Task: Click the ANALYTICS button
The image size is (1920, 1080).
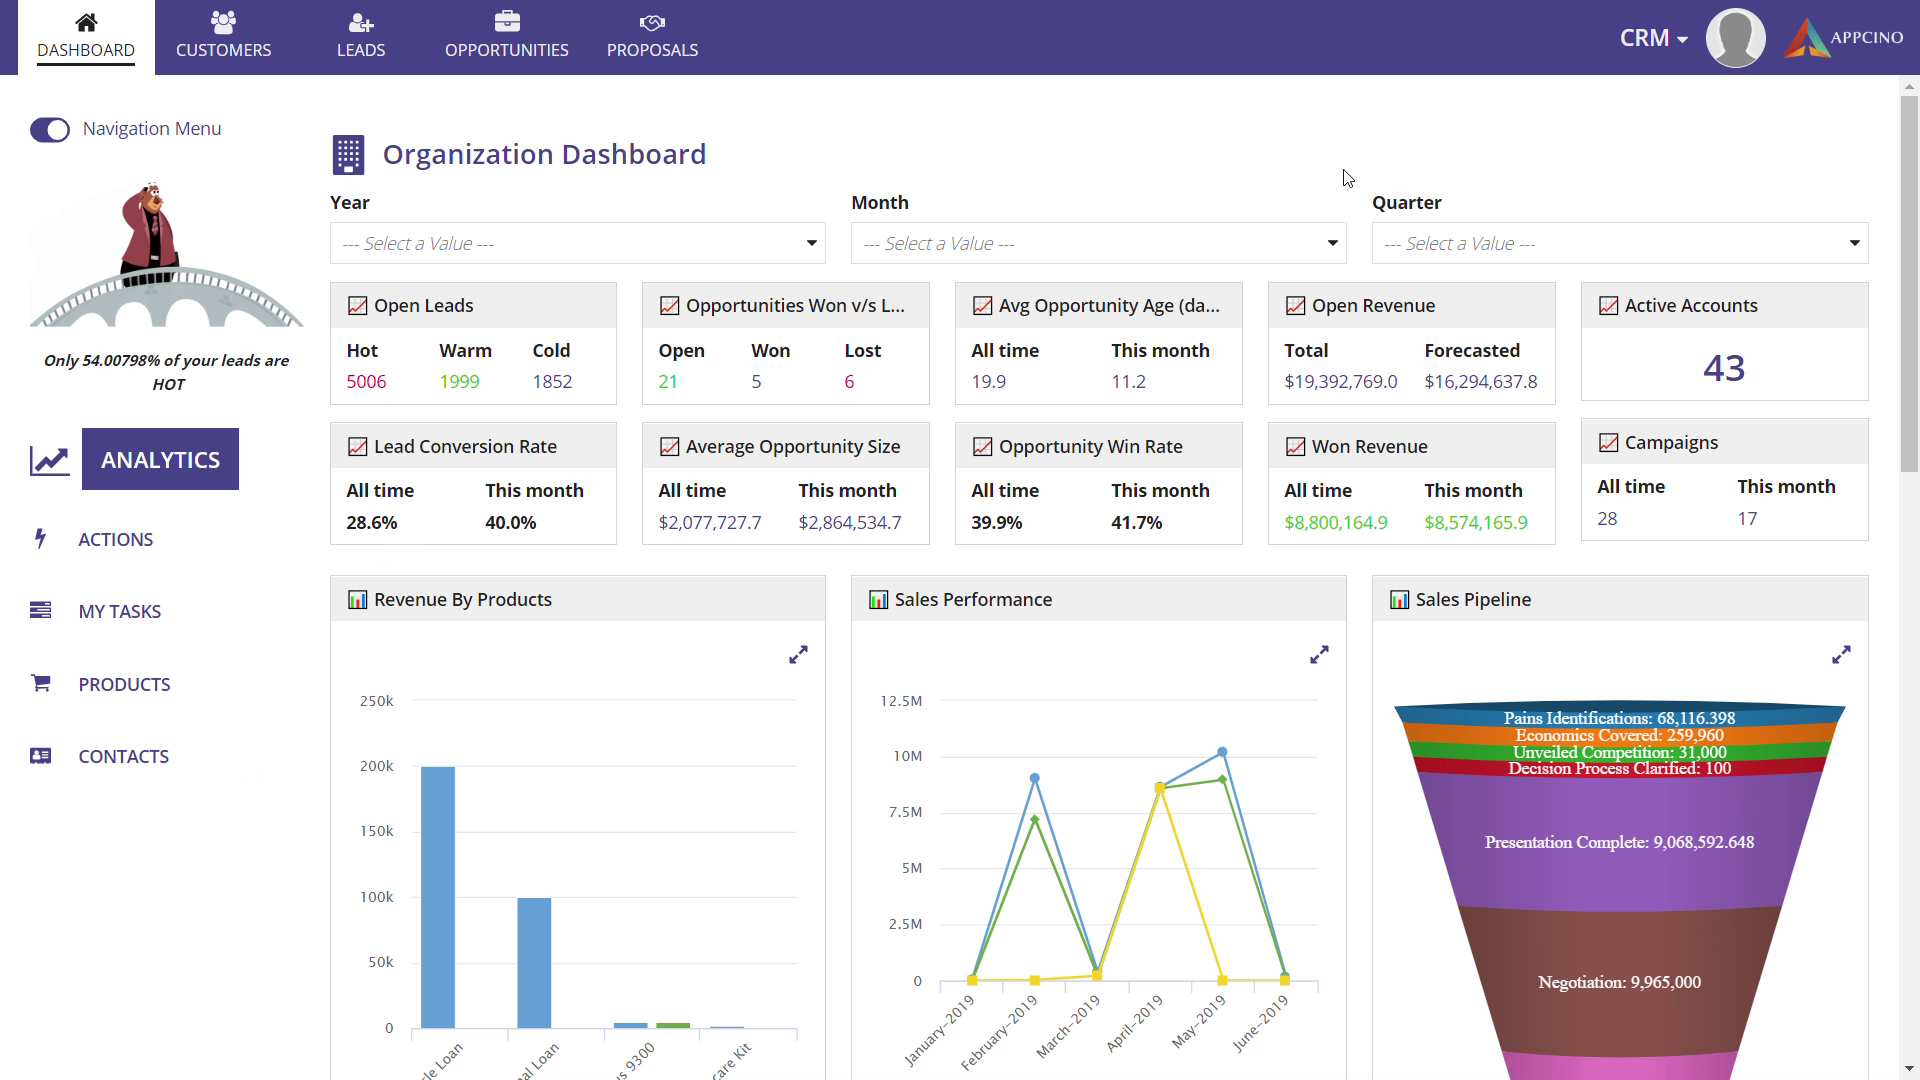Action: click(160, 460)
